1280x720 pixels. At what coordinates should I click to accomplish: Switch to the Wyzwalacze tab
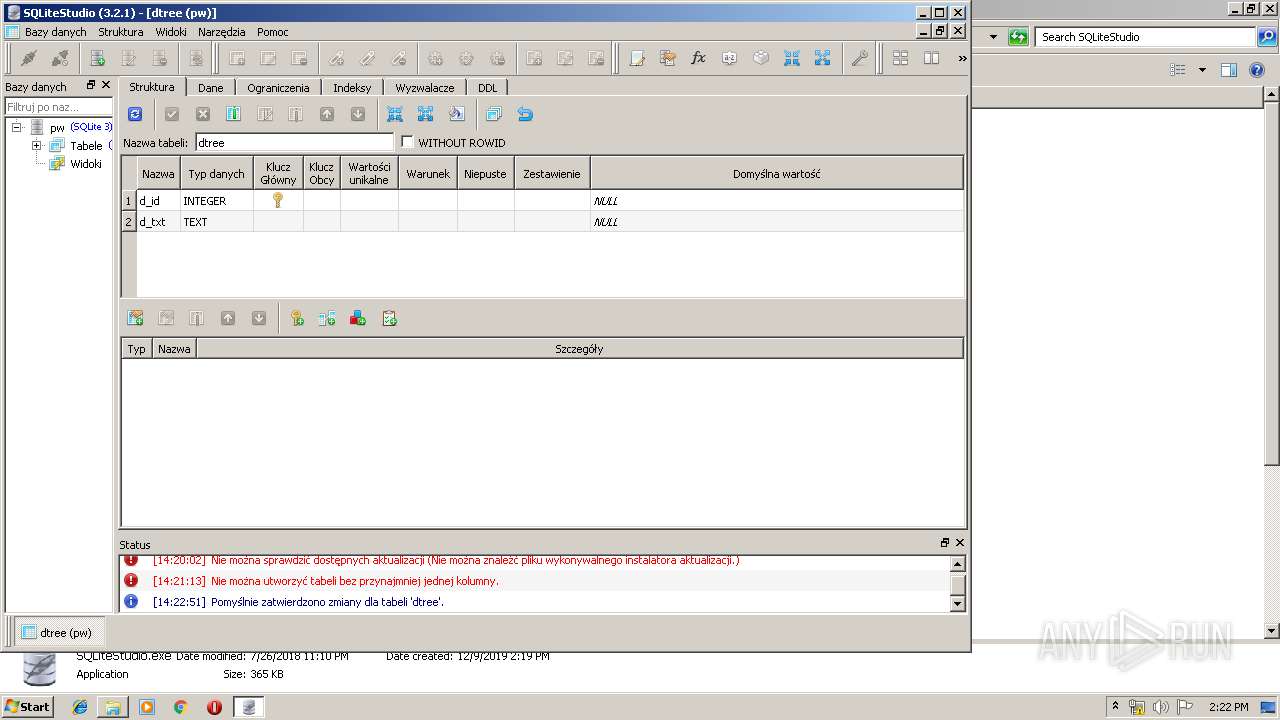click(x=424, y=88)
